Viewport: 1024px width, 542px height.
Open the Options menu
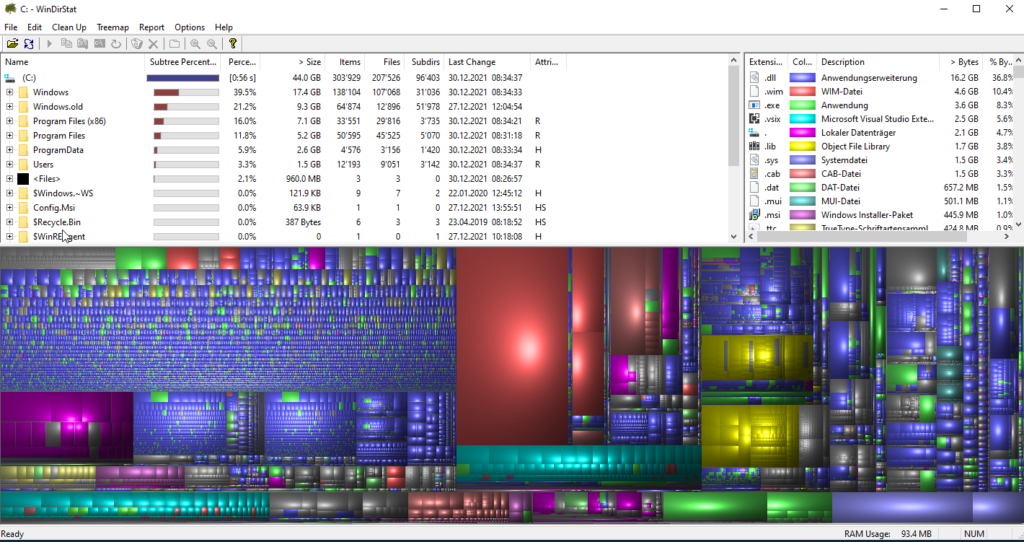189,27
